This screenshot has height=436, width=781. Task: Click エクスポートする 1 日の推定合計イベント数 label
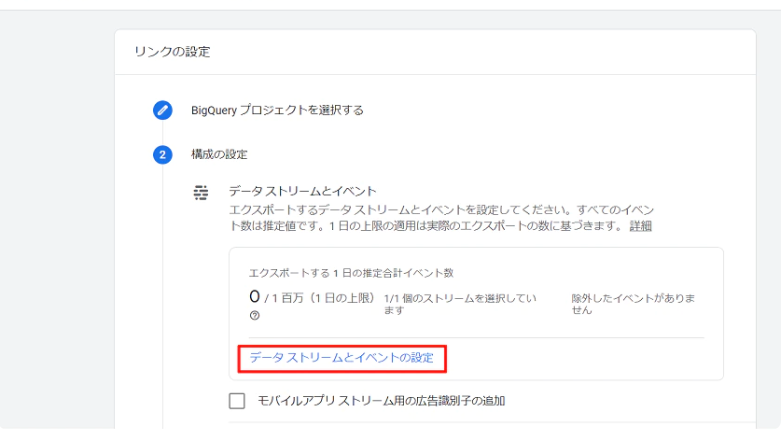pyautogui.click(x=352, y=273)
